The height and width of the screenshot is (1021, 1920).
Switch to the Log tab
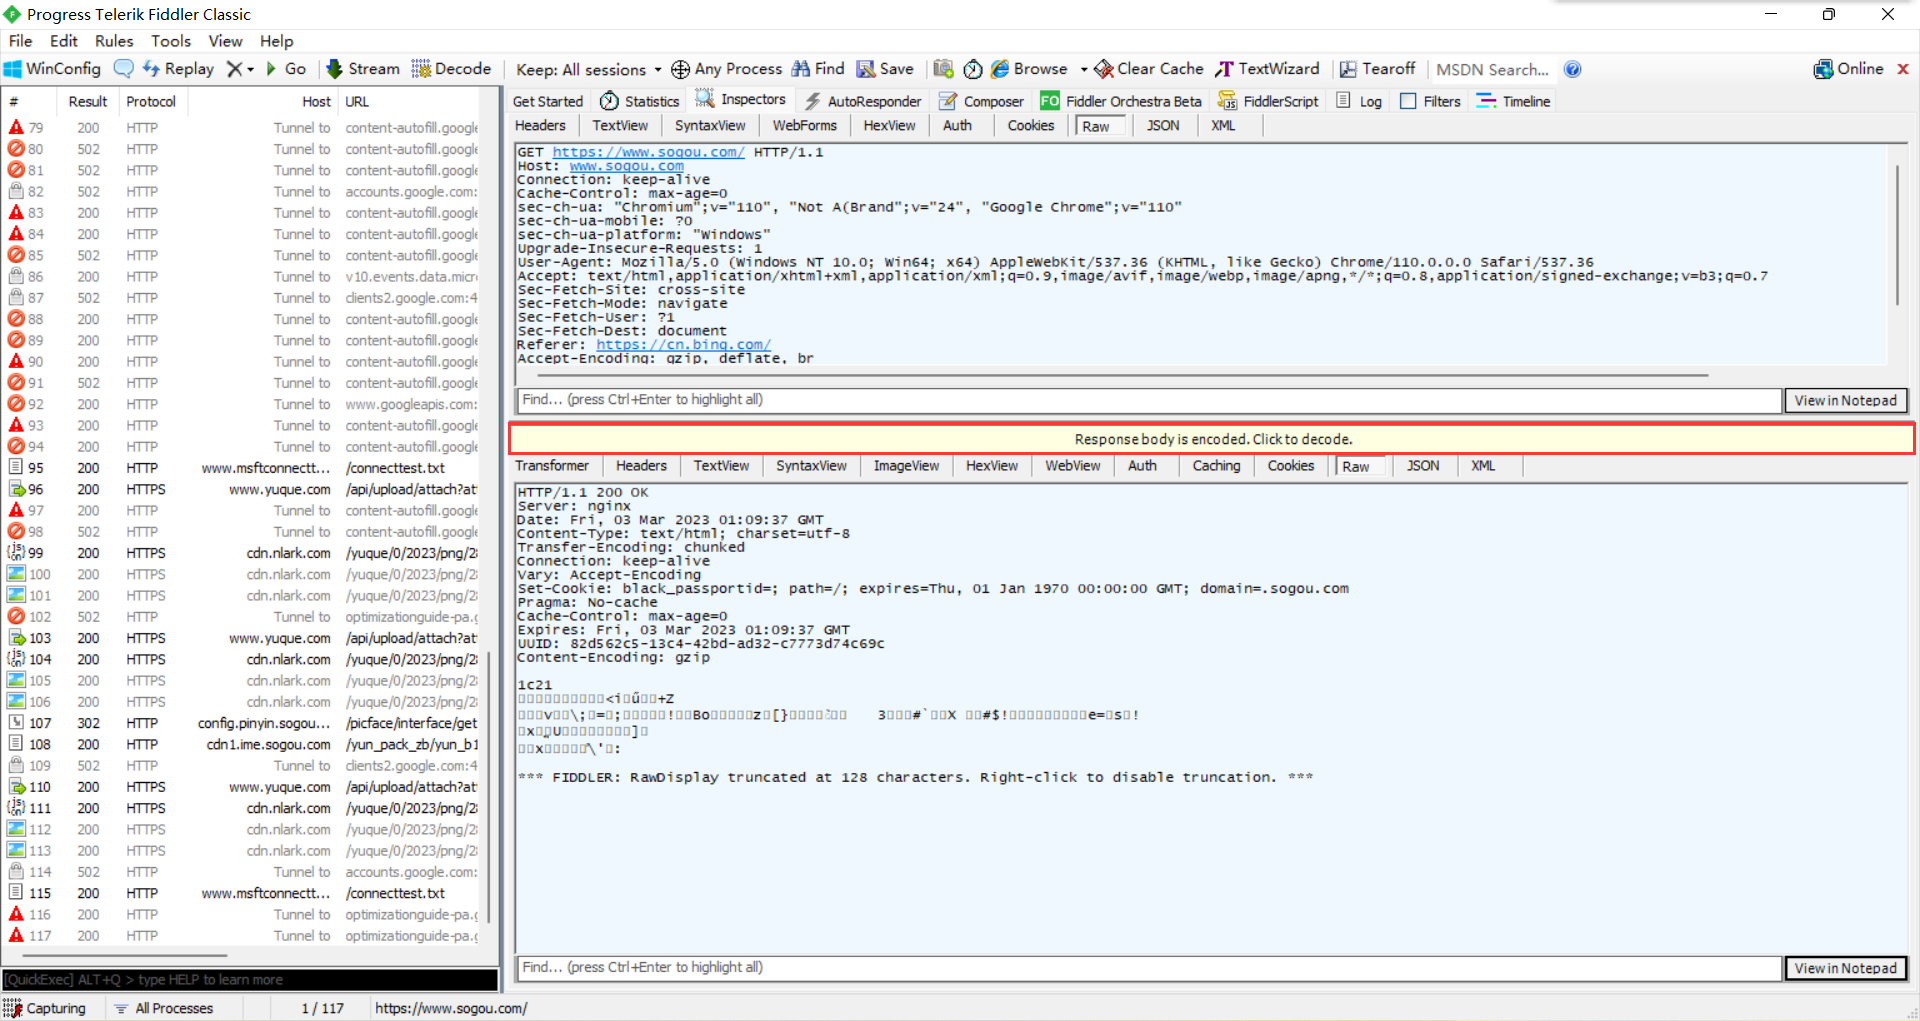tap(1359, 101)
